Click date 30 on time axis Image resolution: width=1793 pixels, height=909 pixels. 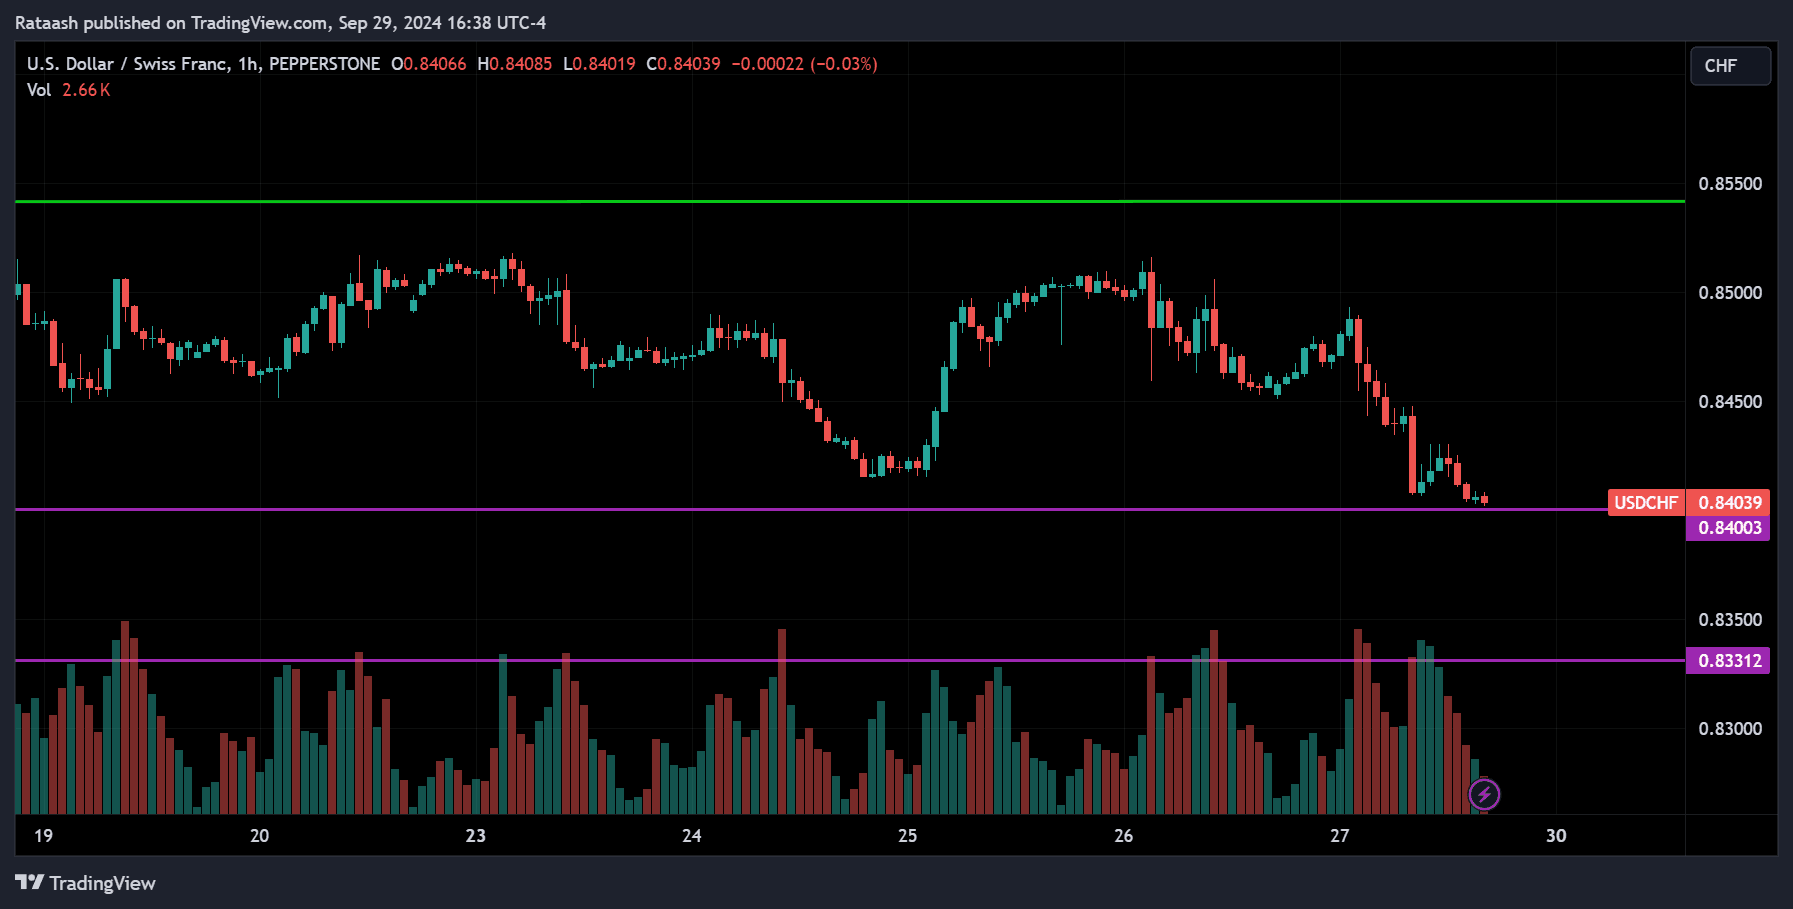click(x=1556, y=836)
